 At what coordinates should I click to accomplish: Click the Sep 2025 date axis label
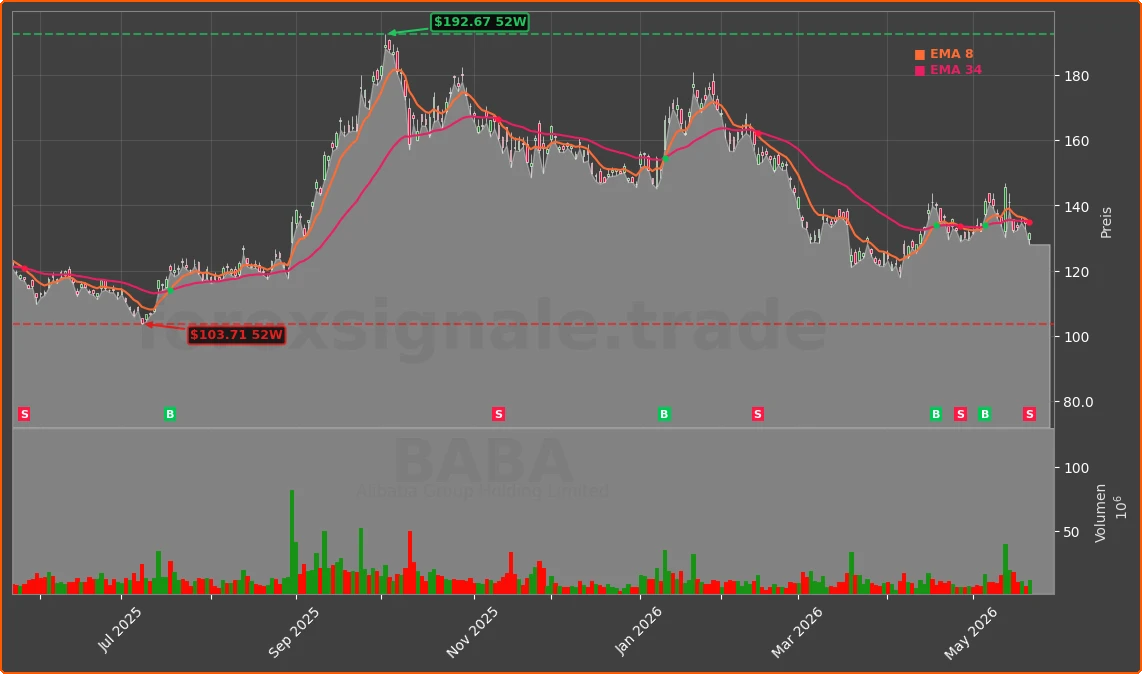(293, 633)
